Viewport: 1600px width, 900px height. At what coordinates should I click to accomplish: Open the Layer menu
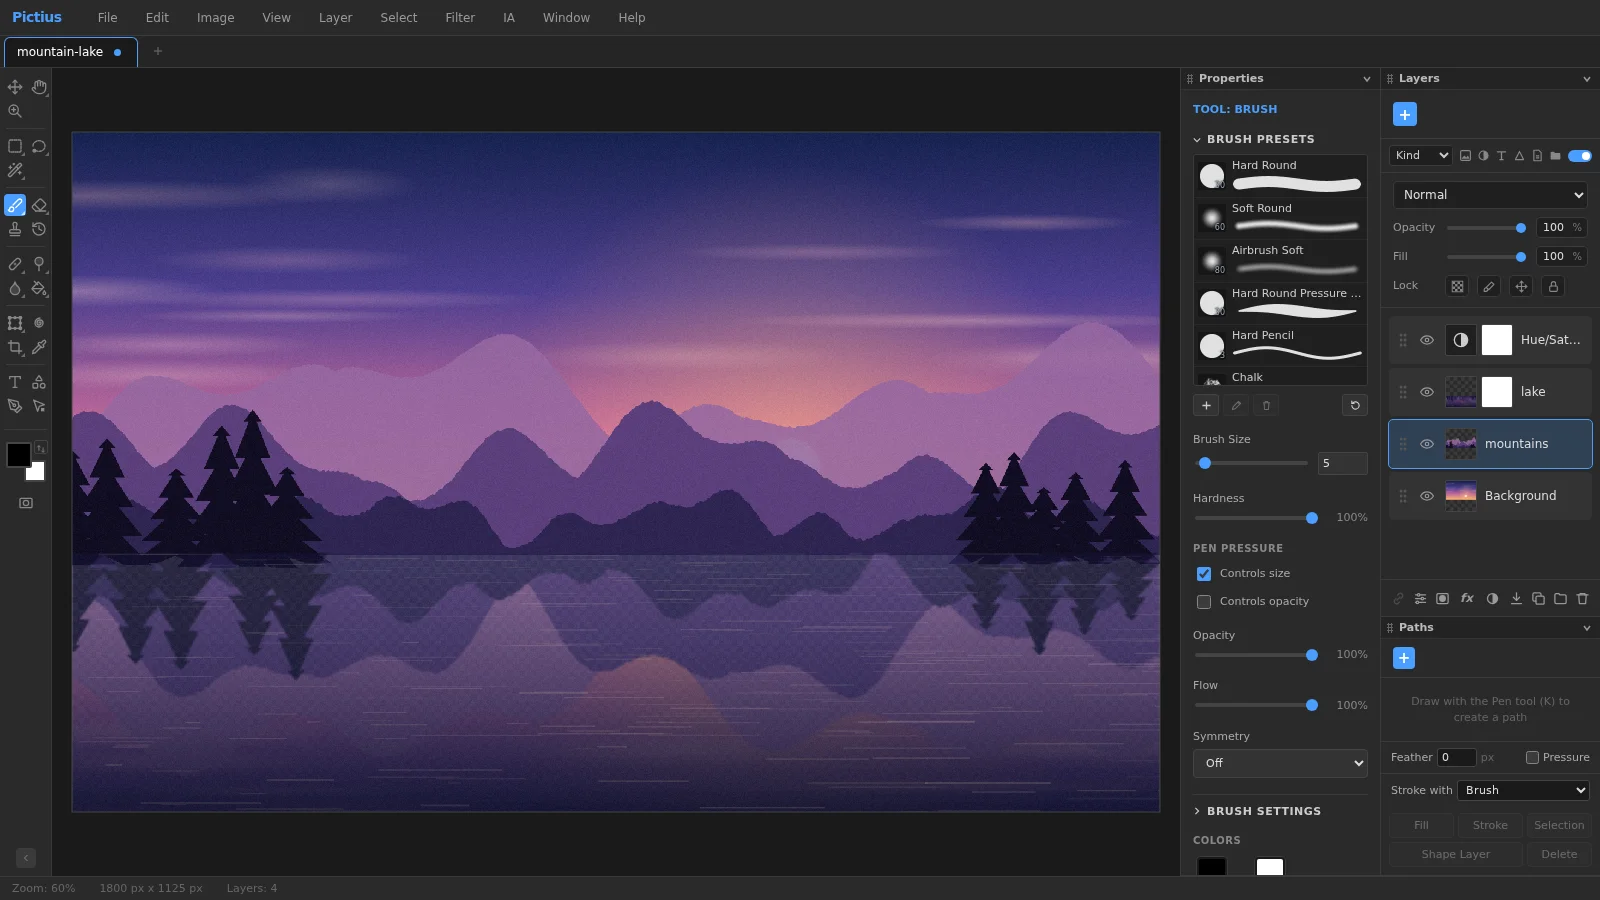point(335,18)
